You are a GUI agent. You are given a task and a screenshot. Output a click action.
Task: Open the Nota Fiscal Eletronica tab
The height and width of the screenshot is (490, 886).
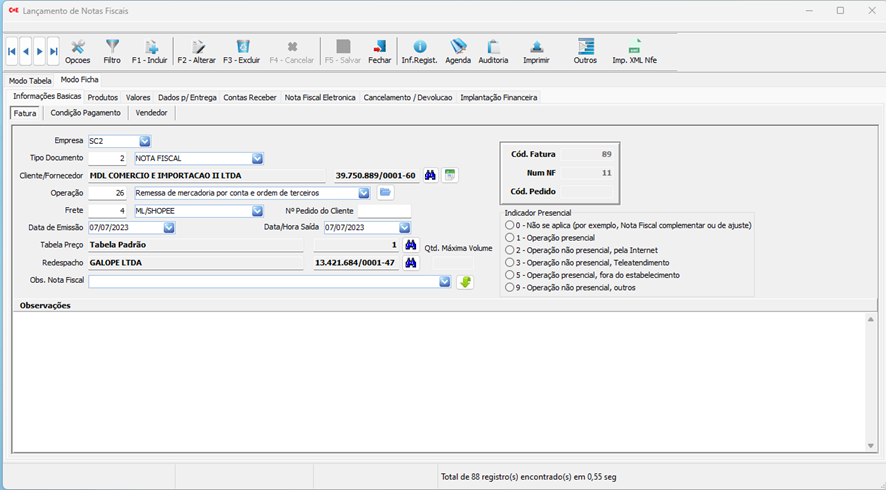[x=320, y=98]
